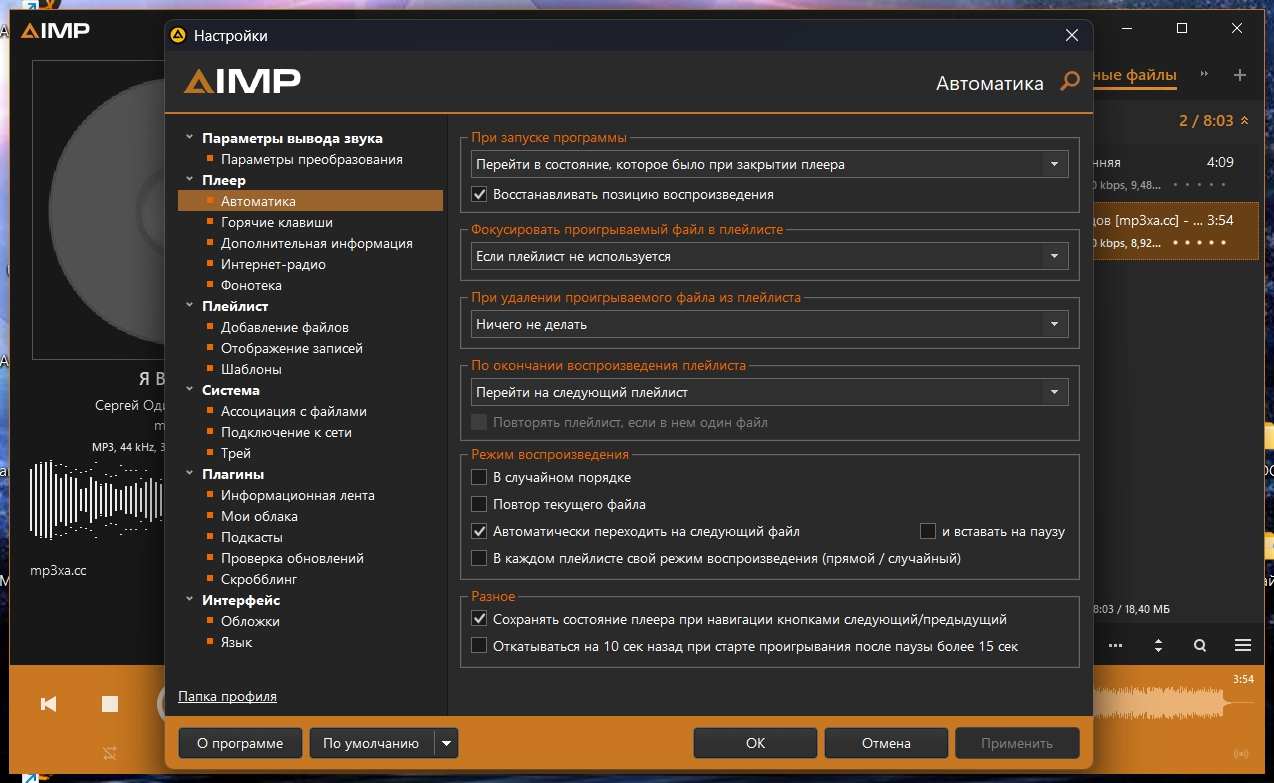This screenshot has height=783, width=1274.
Task: Uncheck Восстанавливать позицию воспроизведения
Action: pyautogui.click(x=479, y=194)
